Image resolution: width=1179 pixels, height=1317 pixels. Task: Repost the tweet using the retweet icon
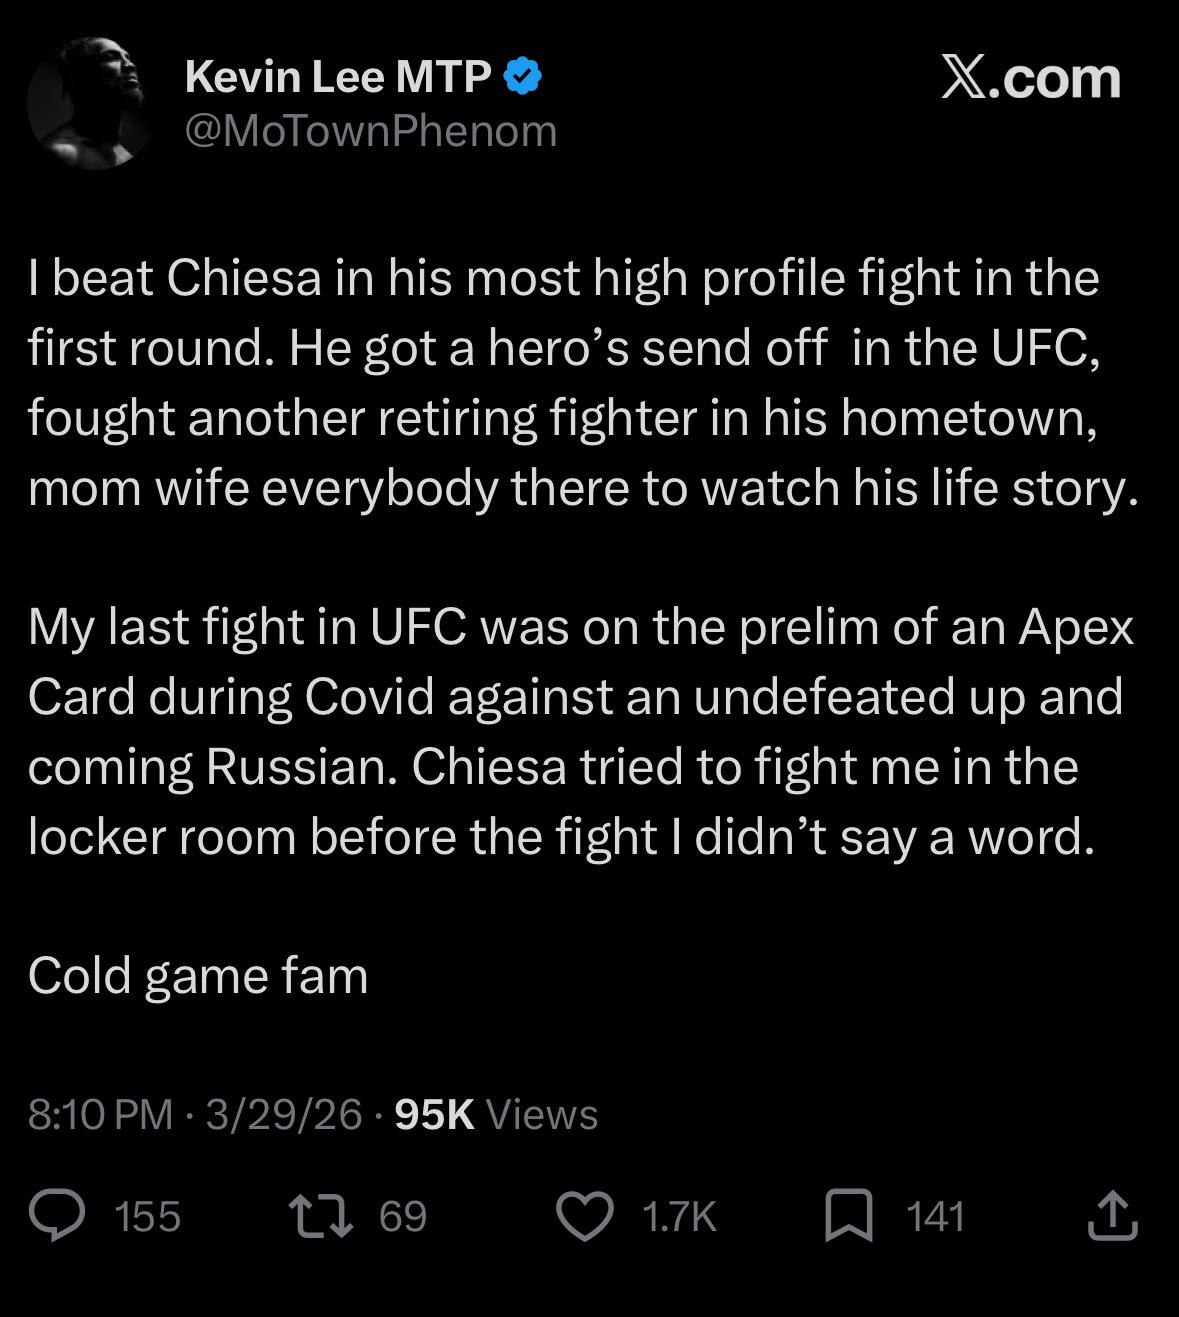(320, 1215)
